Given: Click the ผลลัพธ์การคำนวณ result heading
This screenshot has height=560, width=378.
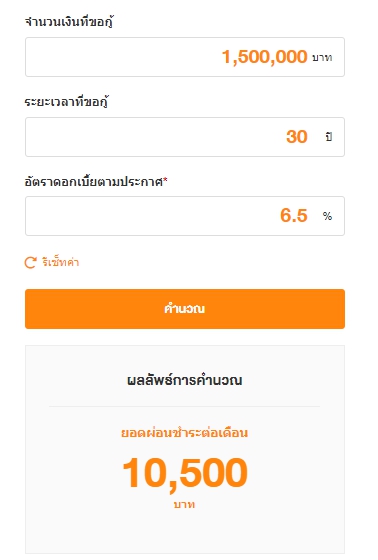Looking at the screenshot, I should coord(185,380).
